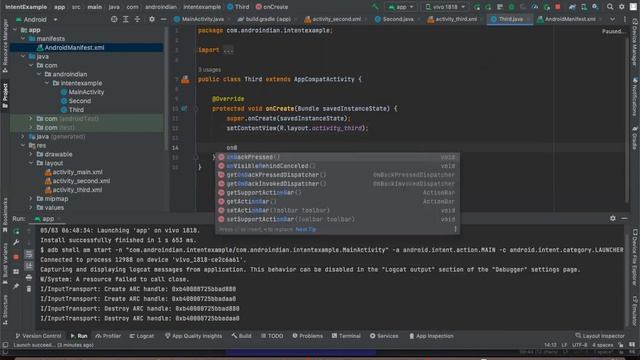This screenshot has width=640, height=360.
Task: Toggle scroll to end in Run console
Action: tap(29, 266)
